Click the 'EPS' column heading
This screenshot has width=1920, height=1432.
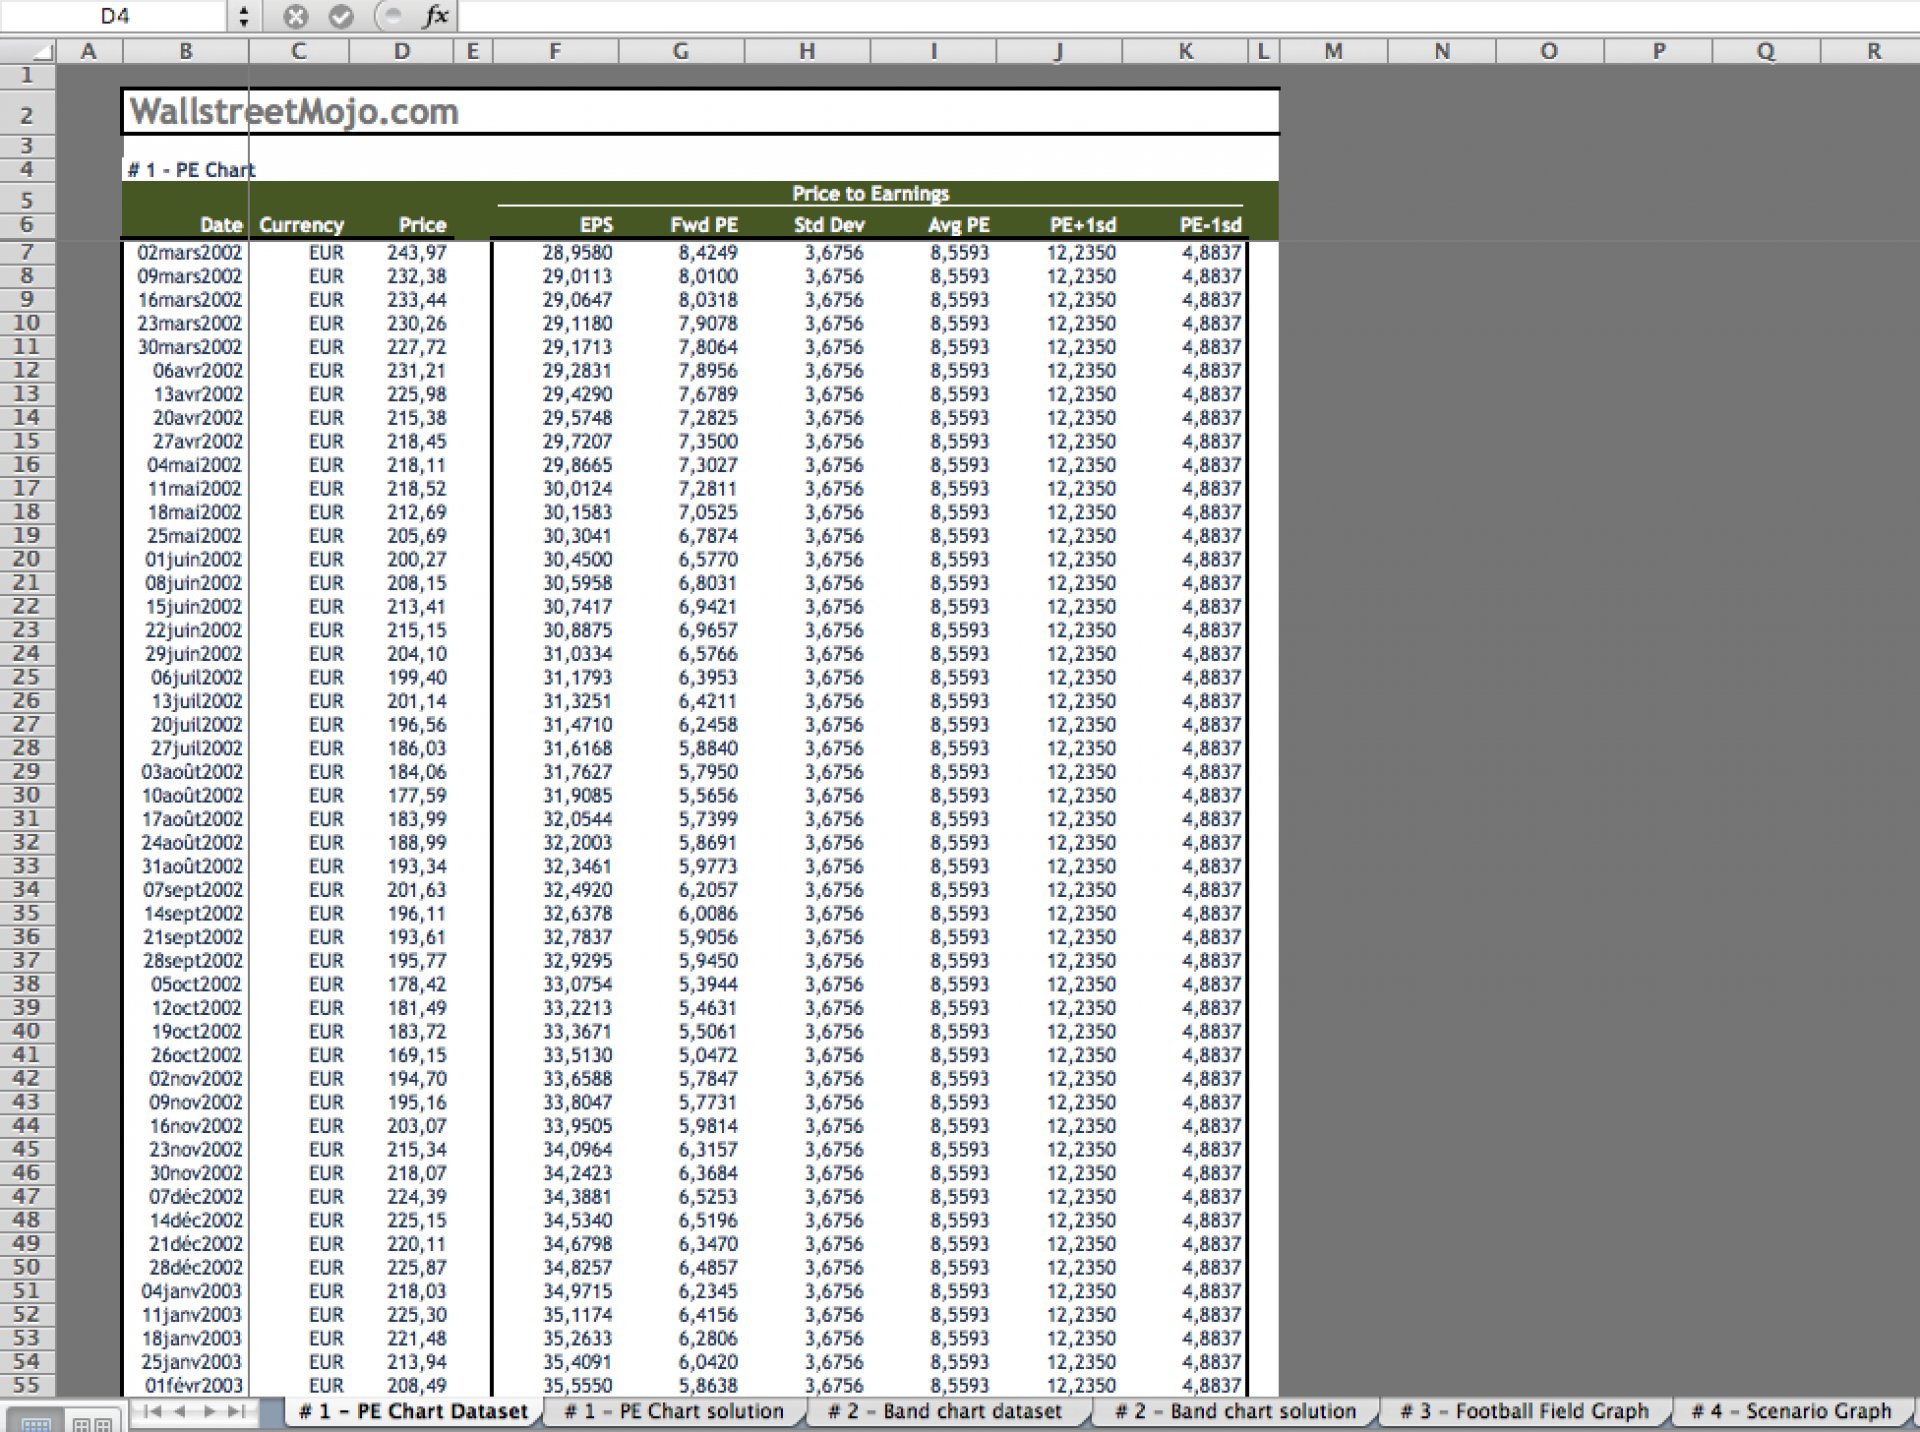coord(596,225)
